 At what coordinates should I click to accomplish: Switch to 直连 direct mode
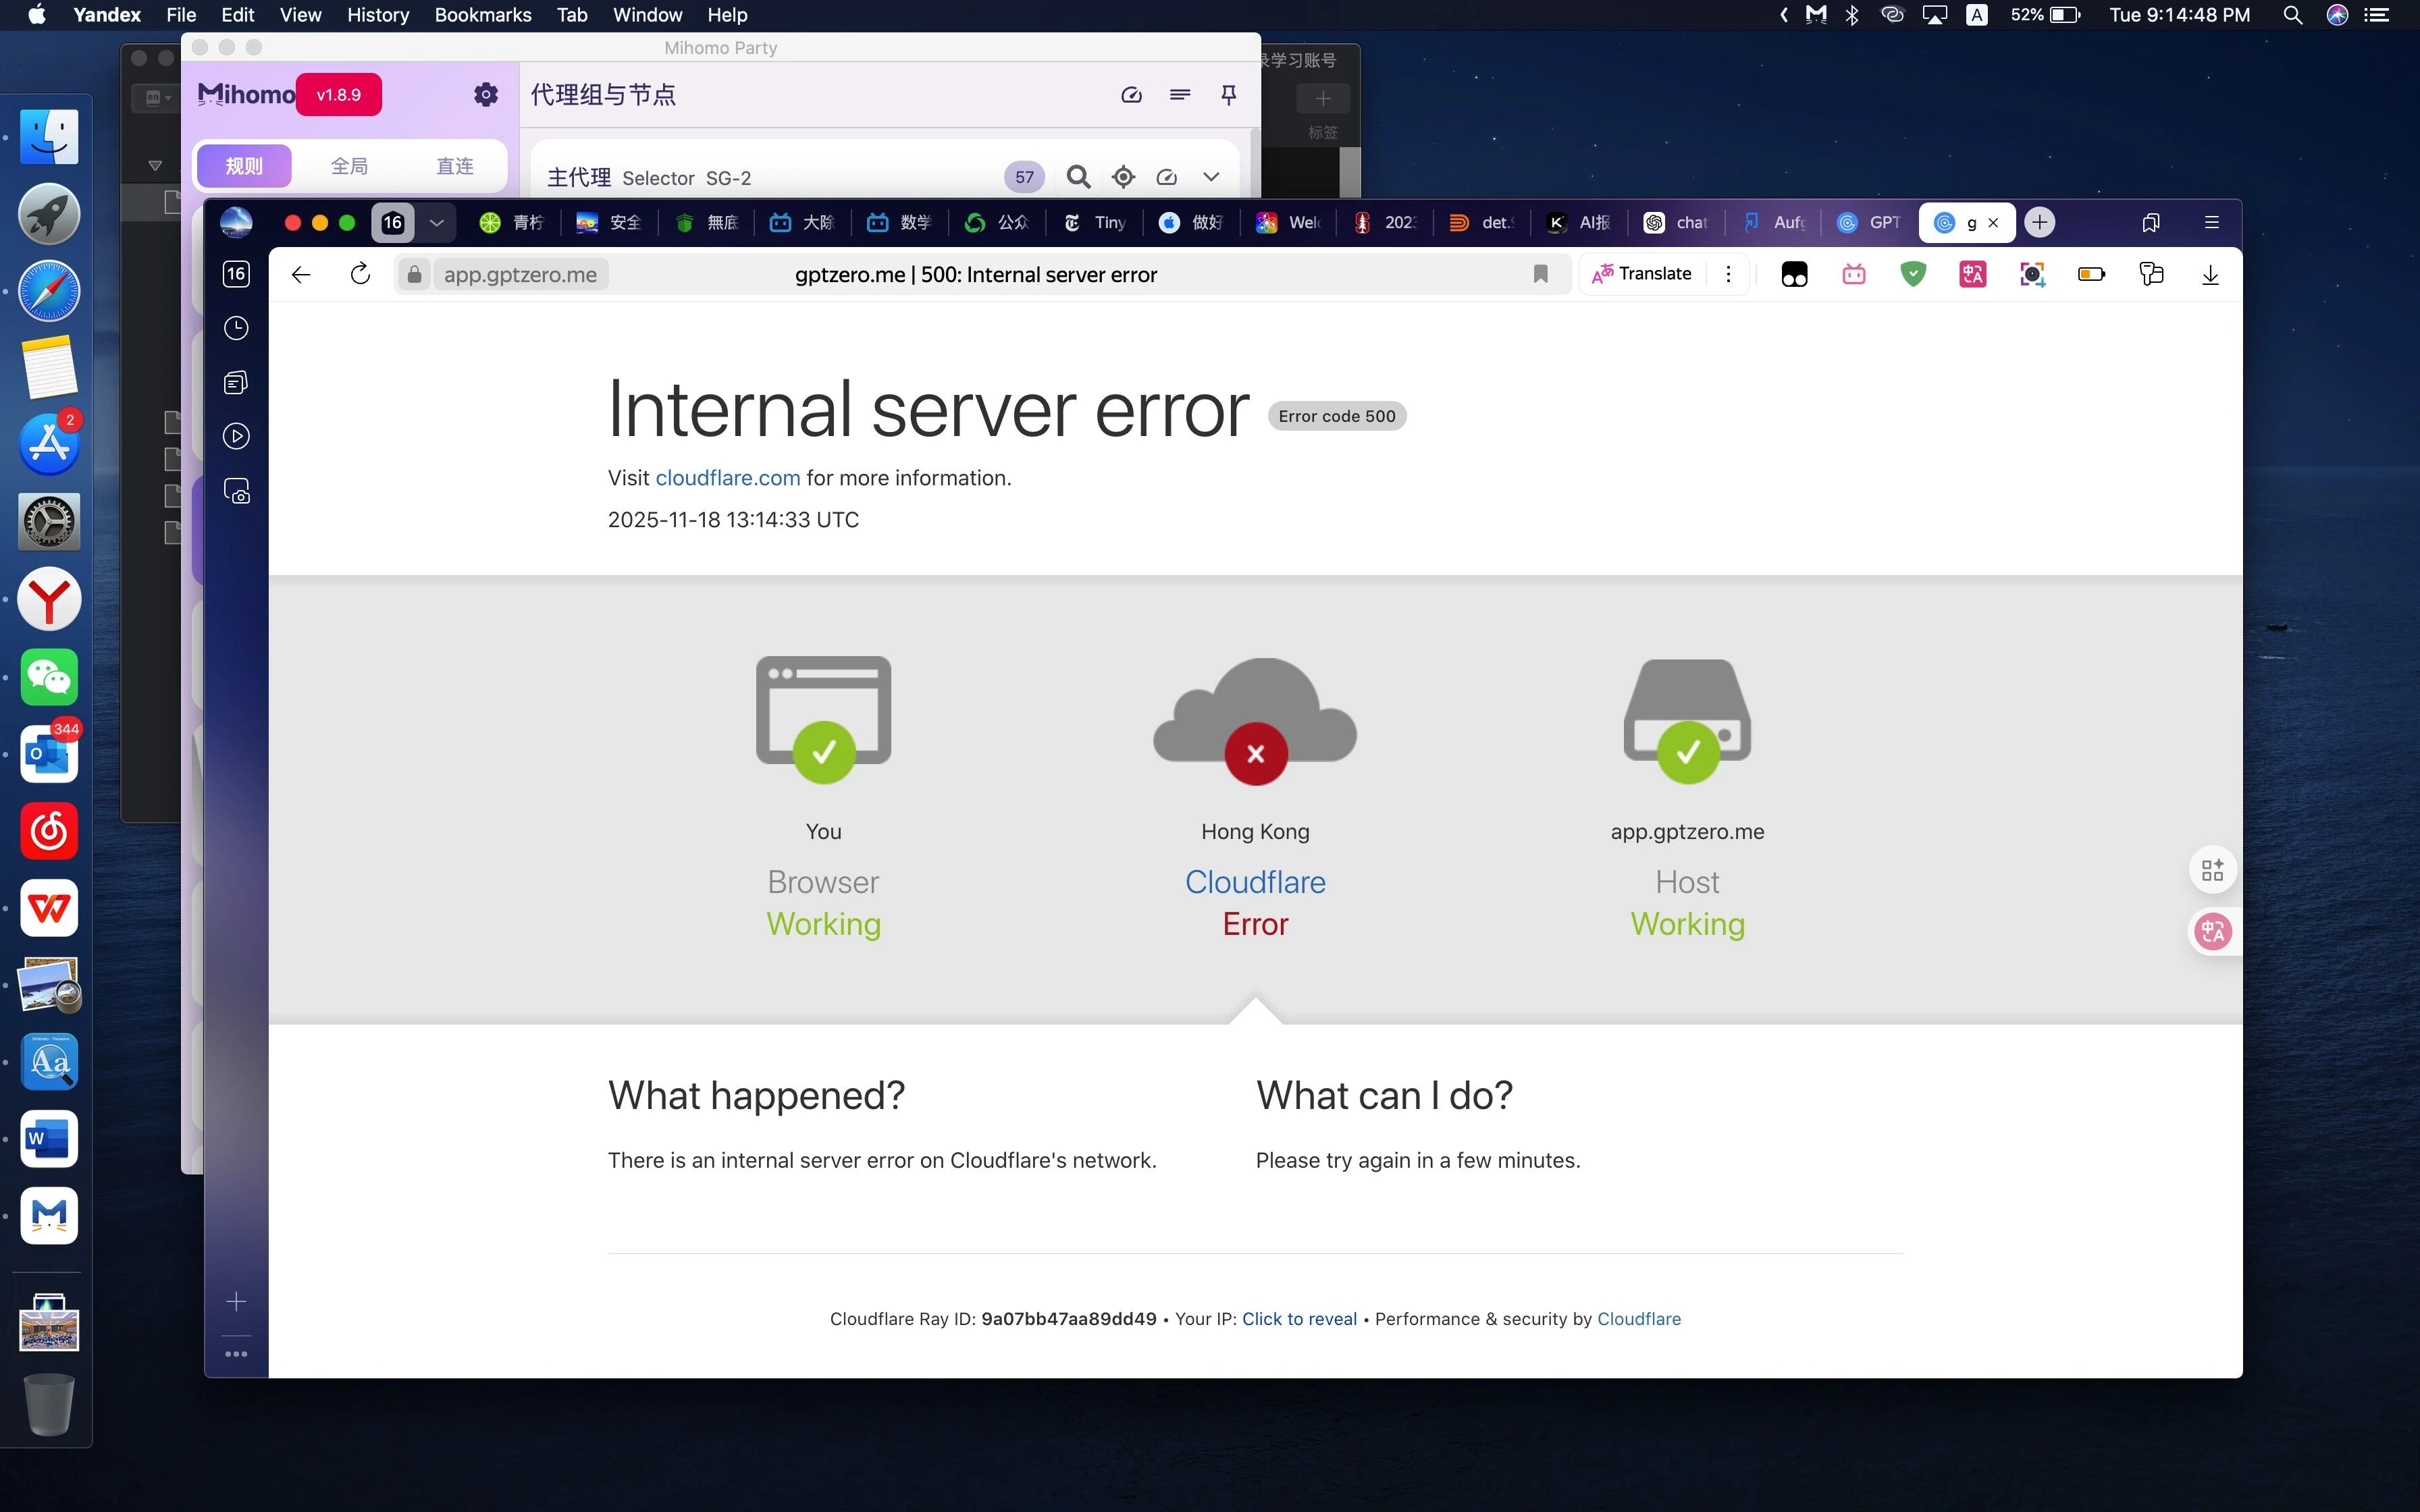click(x=455, y=166)
